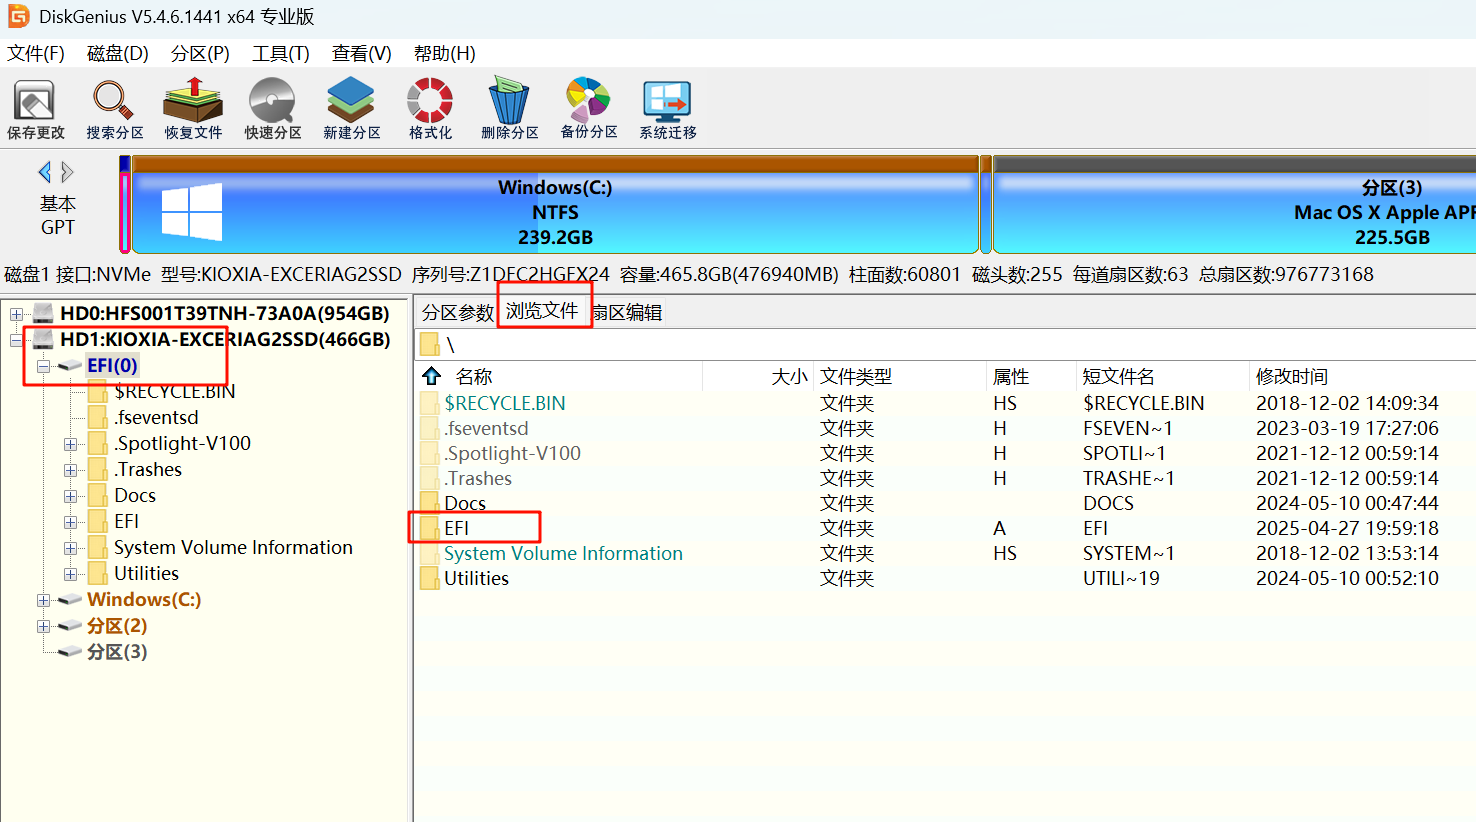Select the Format (格式化) tool
1476x822 pixels.
(430, 108)
